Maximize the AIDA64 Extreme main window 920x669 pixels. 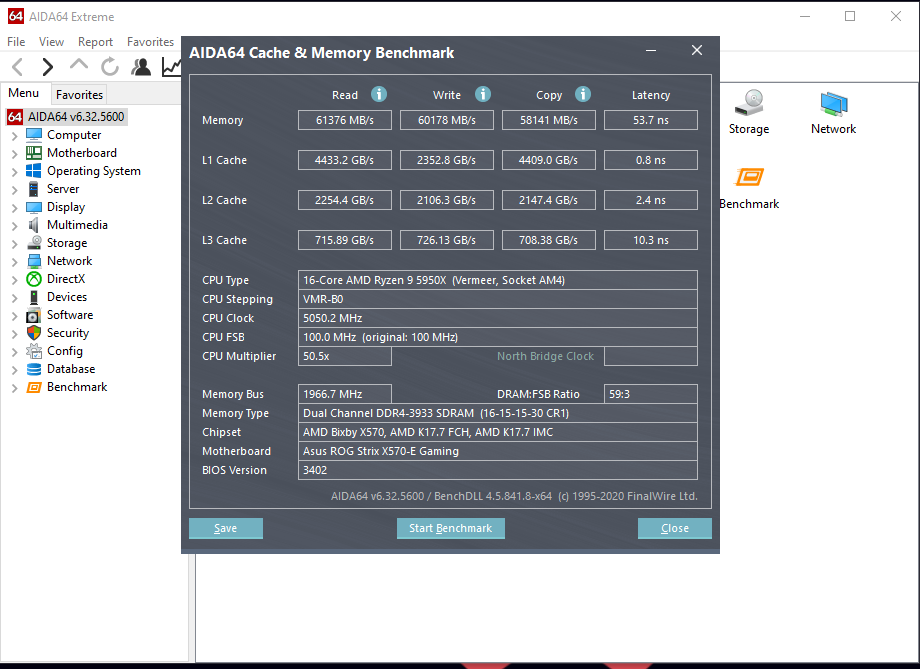pyautogui.click(x=850, y=16)
